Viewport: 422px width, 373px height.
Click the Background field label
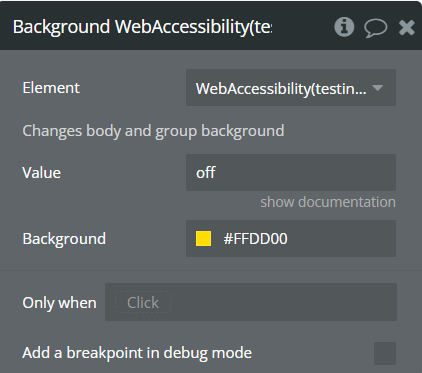[x=64, y=239]
